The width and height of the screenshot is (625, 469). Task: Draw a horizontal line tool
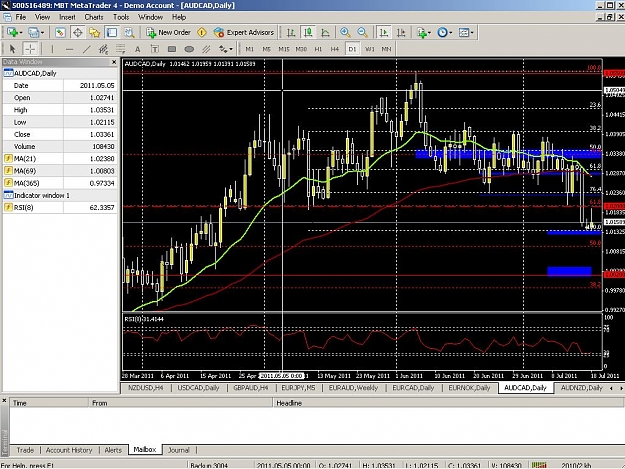click(69, 49)
